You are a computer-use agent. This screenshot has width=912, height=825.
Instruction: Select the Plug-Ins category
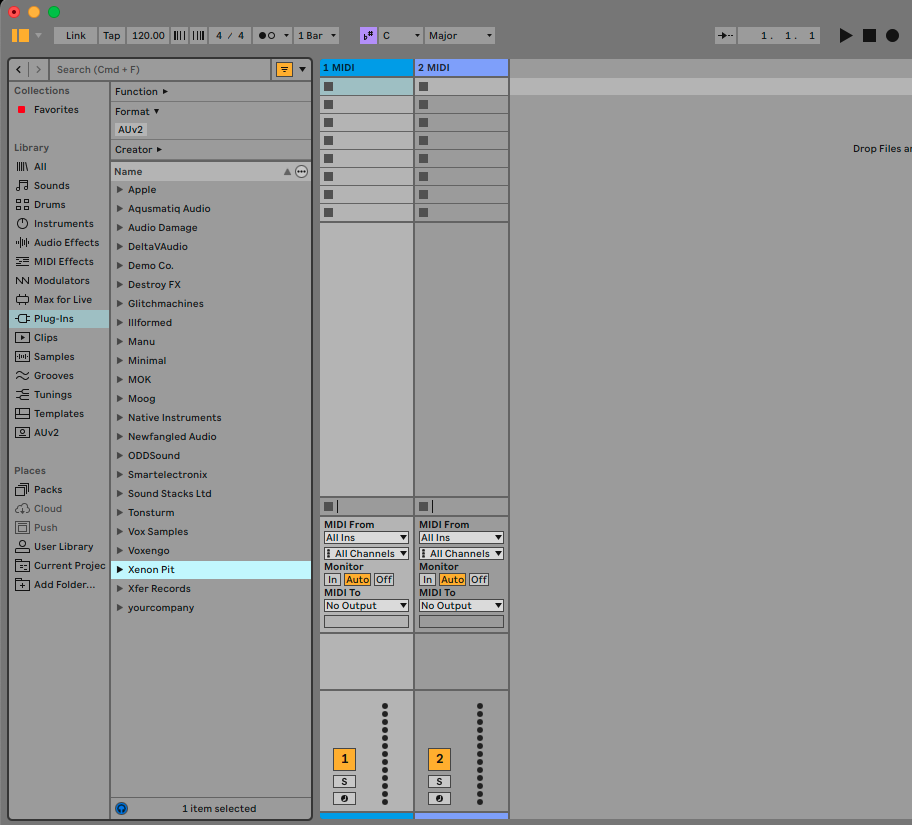59,319
